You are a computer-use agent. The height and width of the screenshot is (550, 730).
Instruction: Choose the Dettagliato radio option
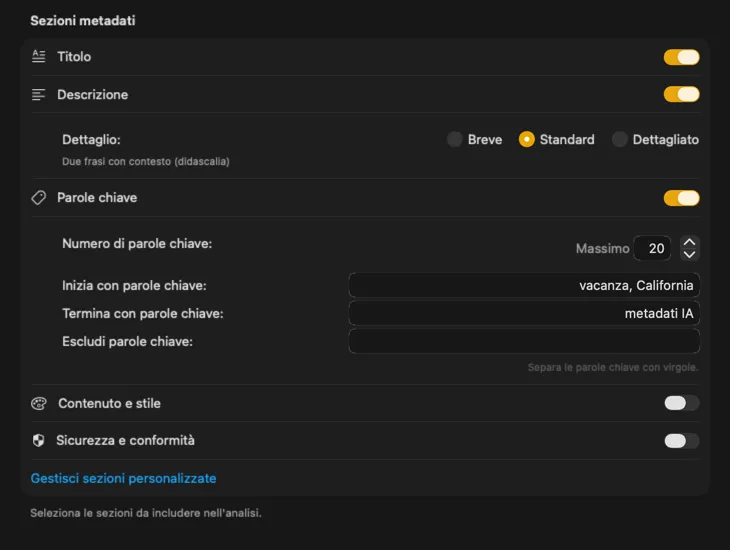(619, 139)
